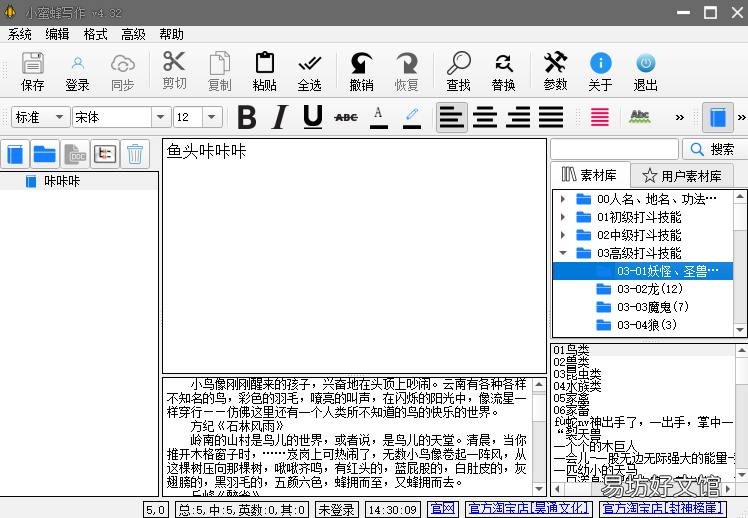Click the 登录 login icon
Screen dimensions: 748x518
pyautogui.click(x=77, y=71)
